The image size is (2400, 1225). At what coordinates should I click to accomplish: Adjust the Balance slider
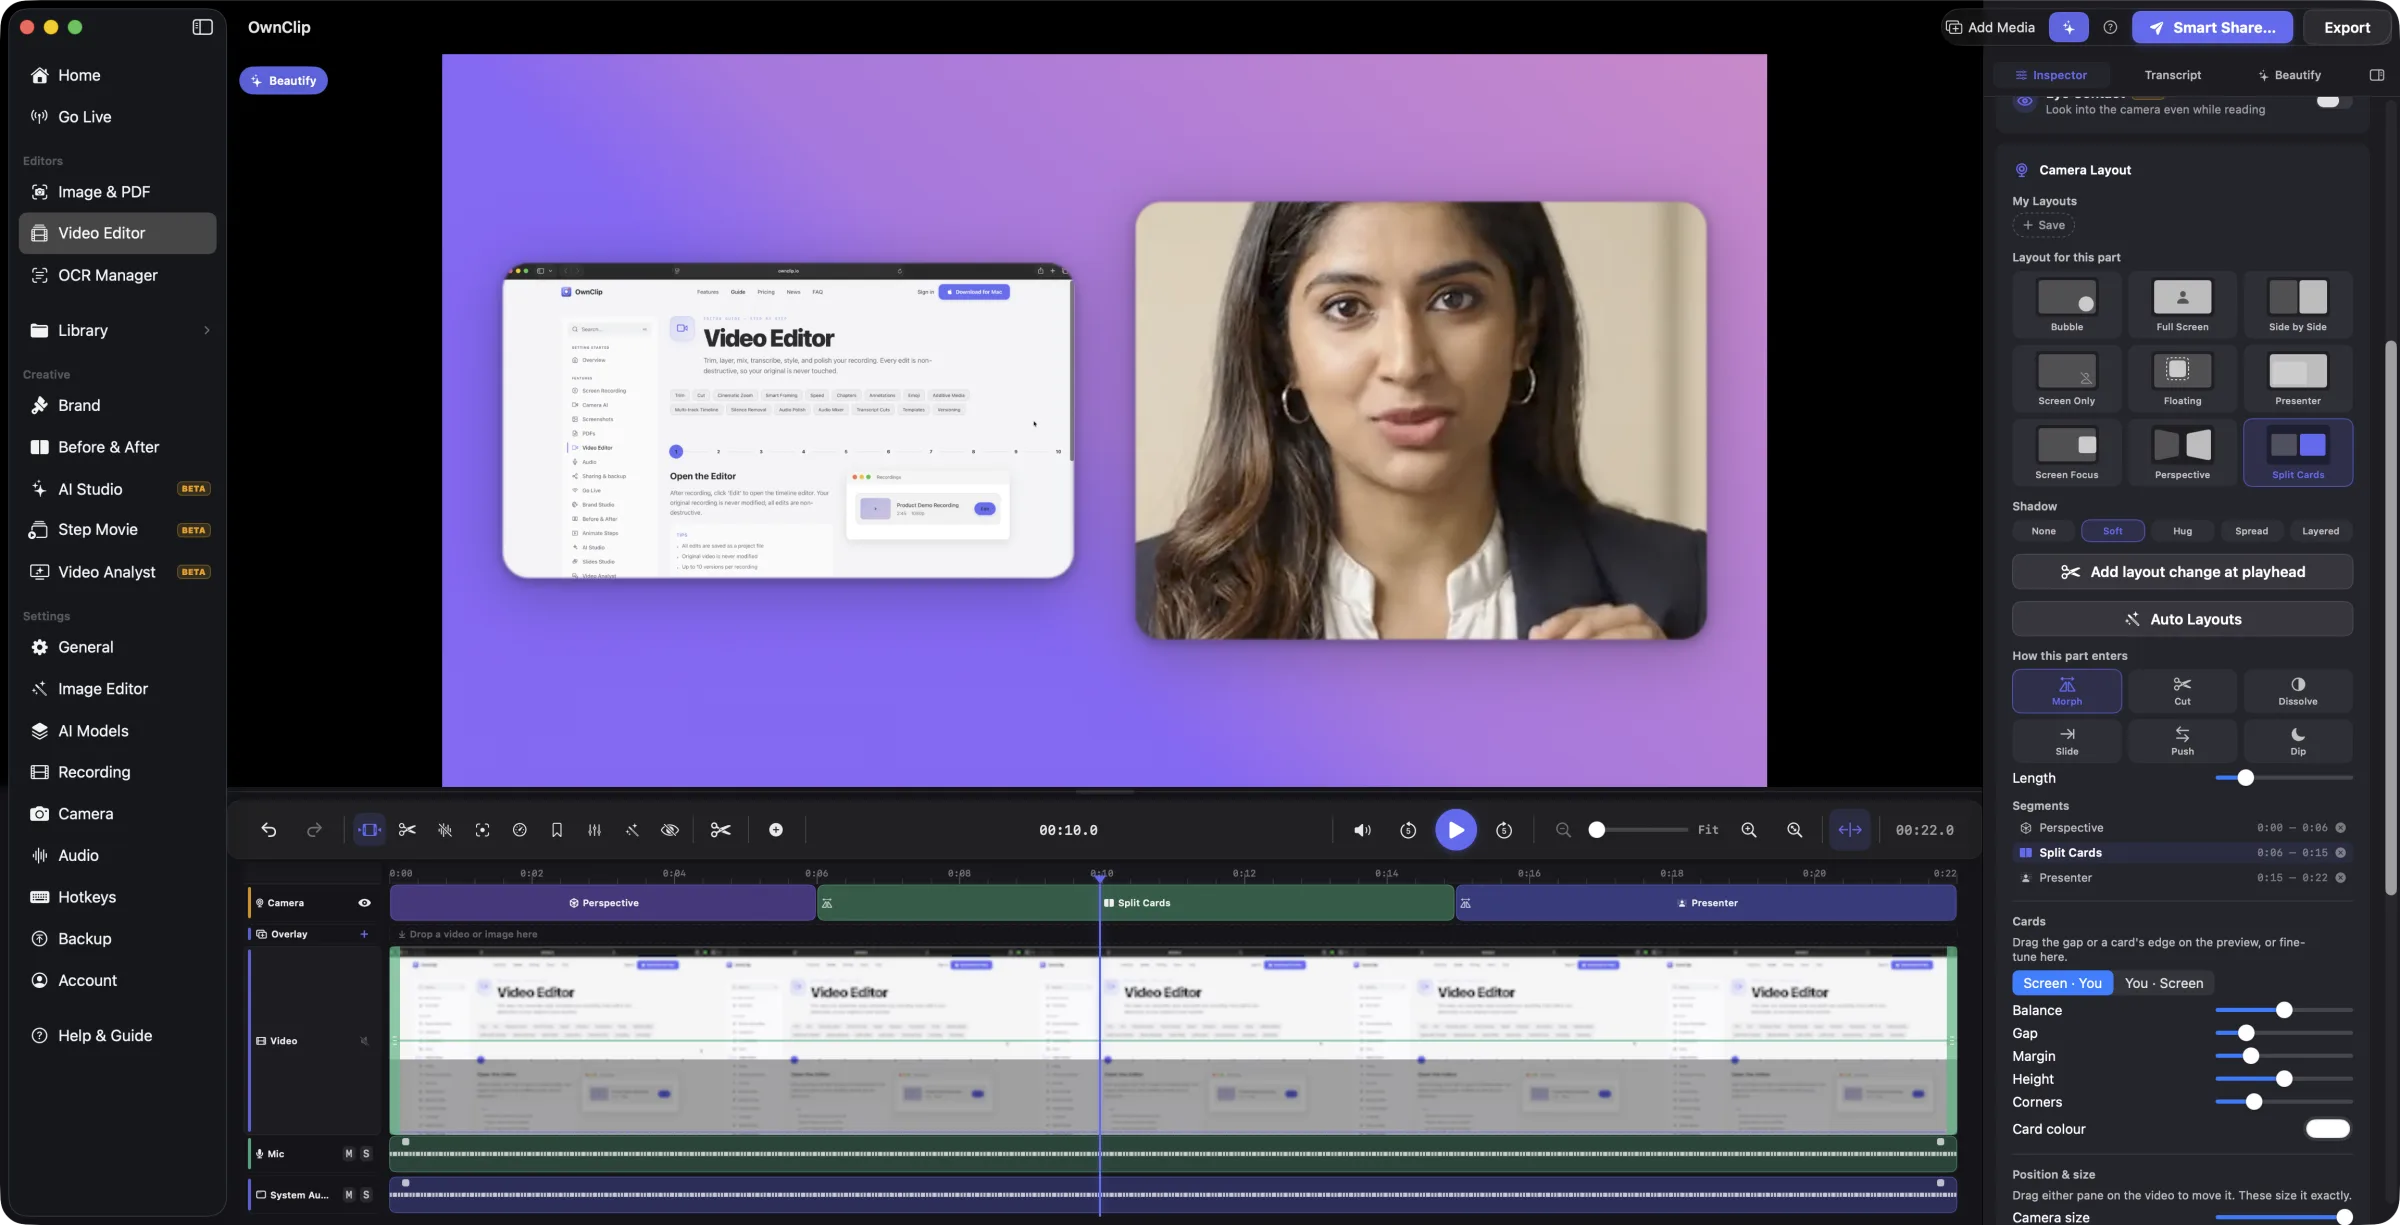tap(2284, 1010)
